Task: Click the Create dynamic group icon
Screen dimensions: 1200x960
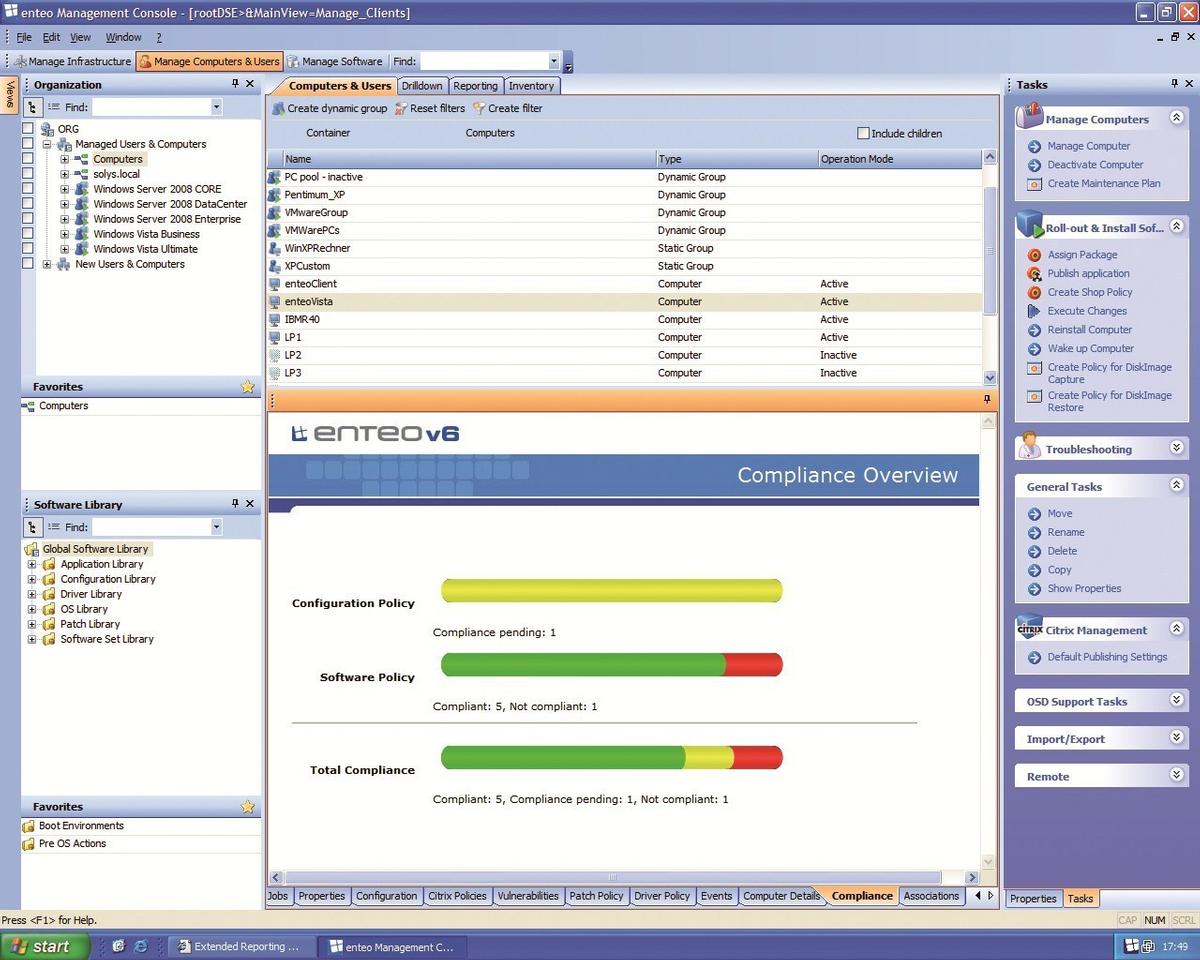Action: (278, 109)
